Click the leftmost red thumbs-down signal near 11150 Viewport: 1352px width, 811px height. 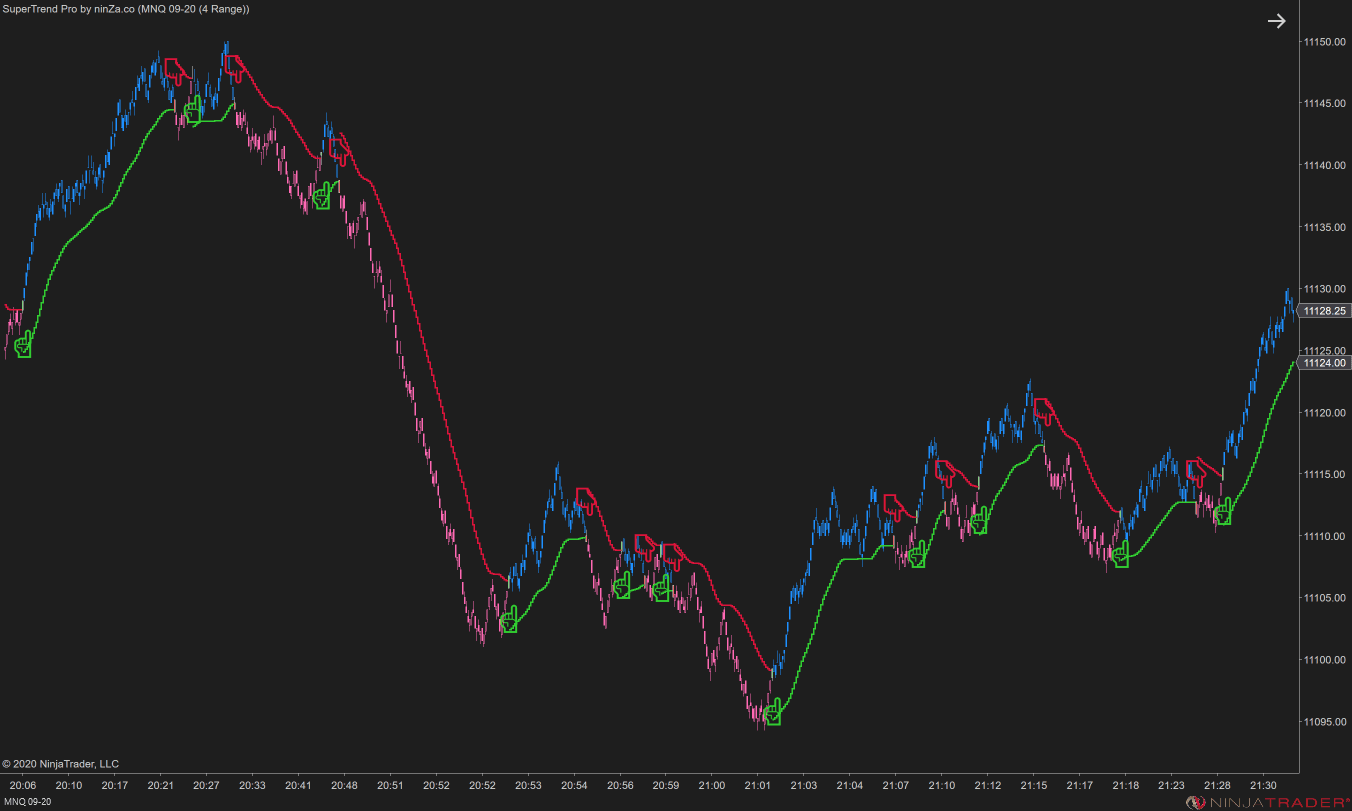[x=175, y=71]
